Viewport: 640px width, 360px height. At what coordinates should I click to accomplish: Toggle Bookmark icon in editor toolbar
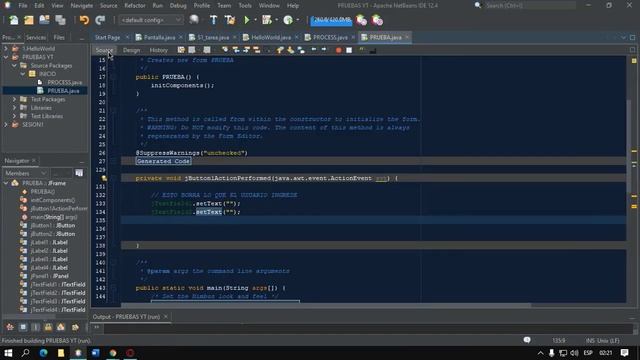[301, 50]
